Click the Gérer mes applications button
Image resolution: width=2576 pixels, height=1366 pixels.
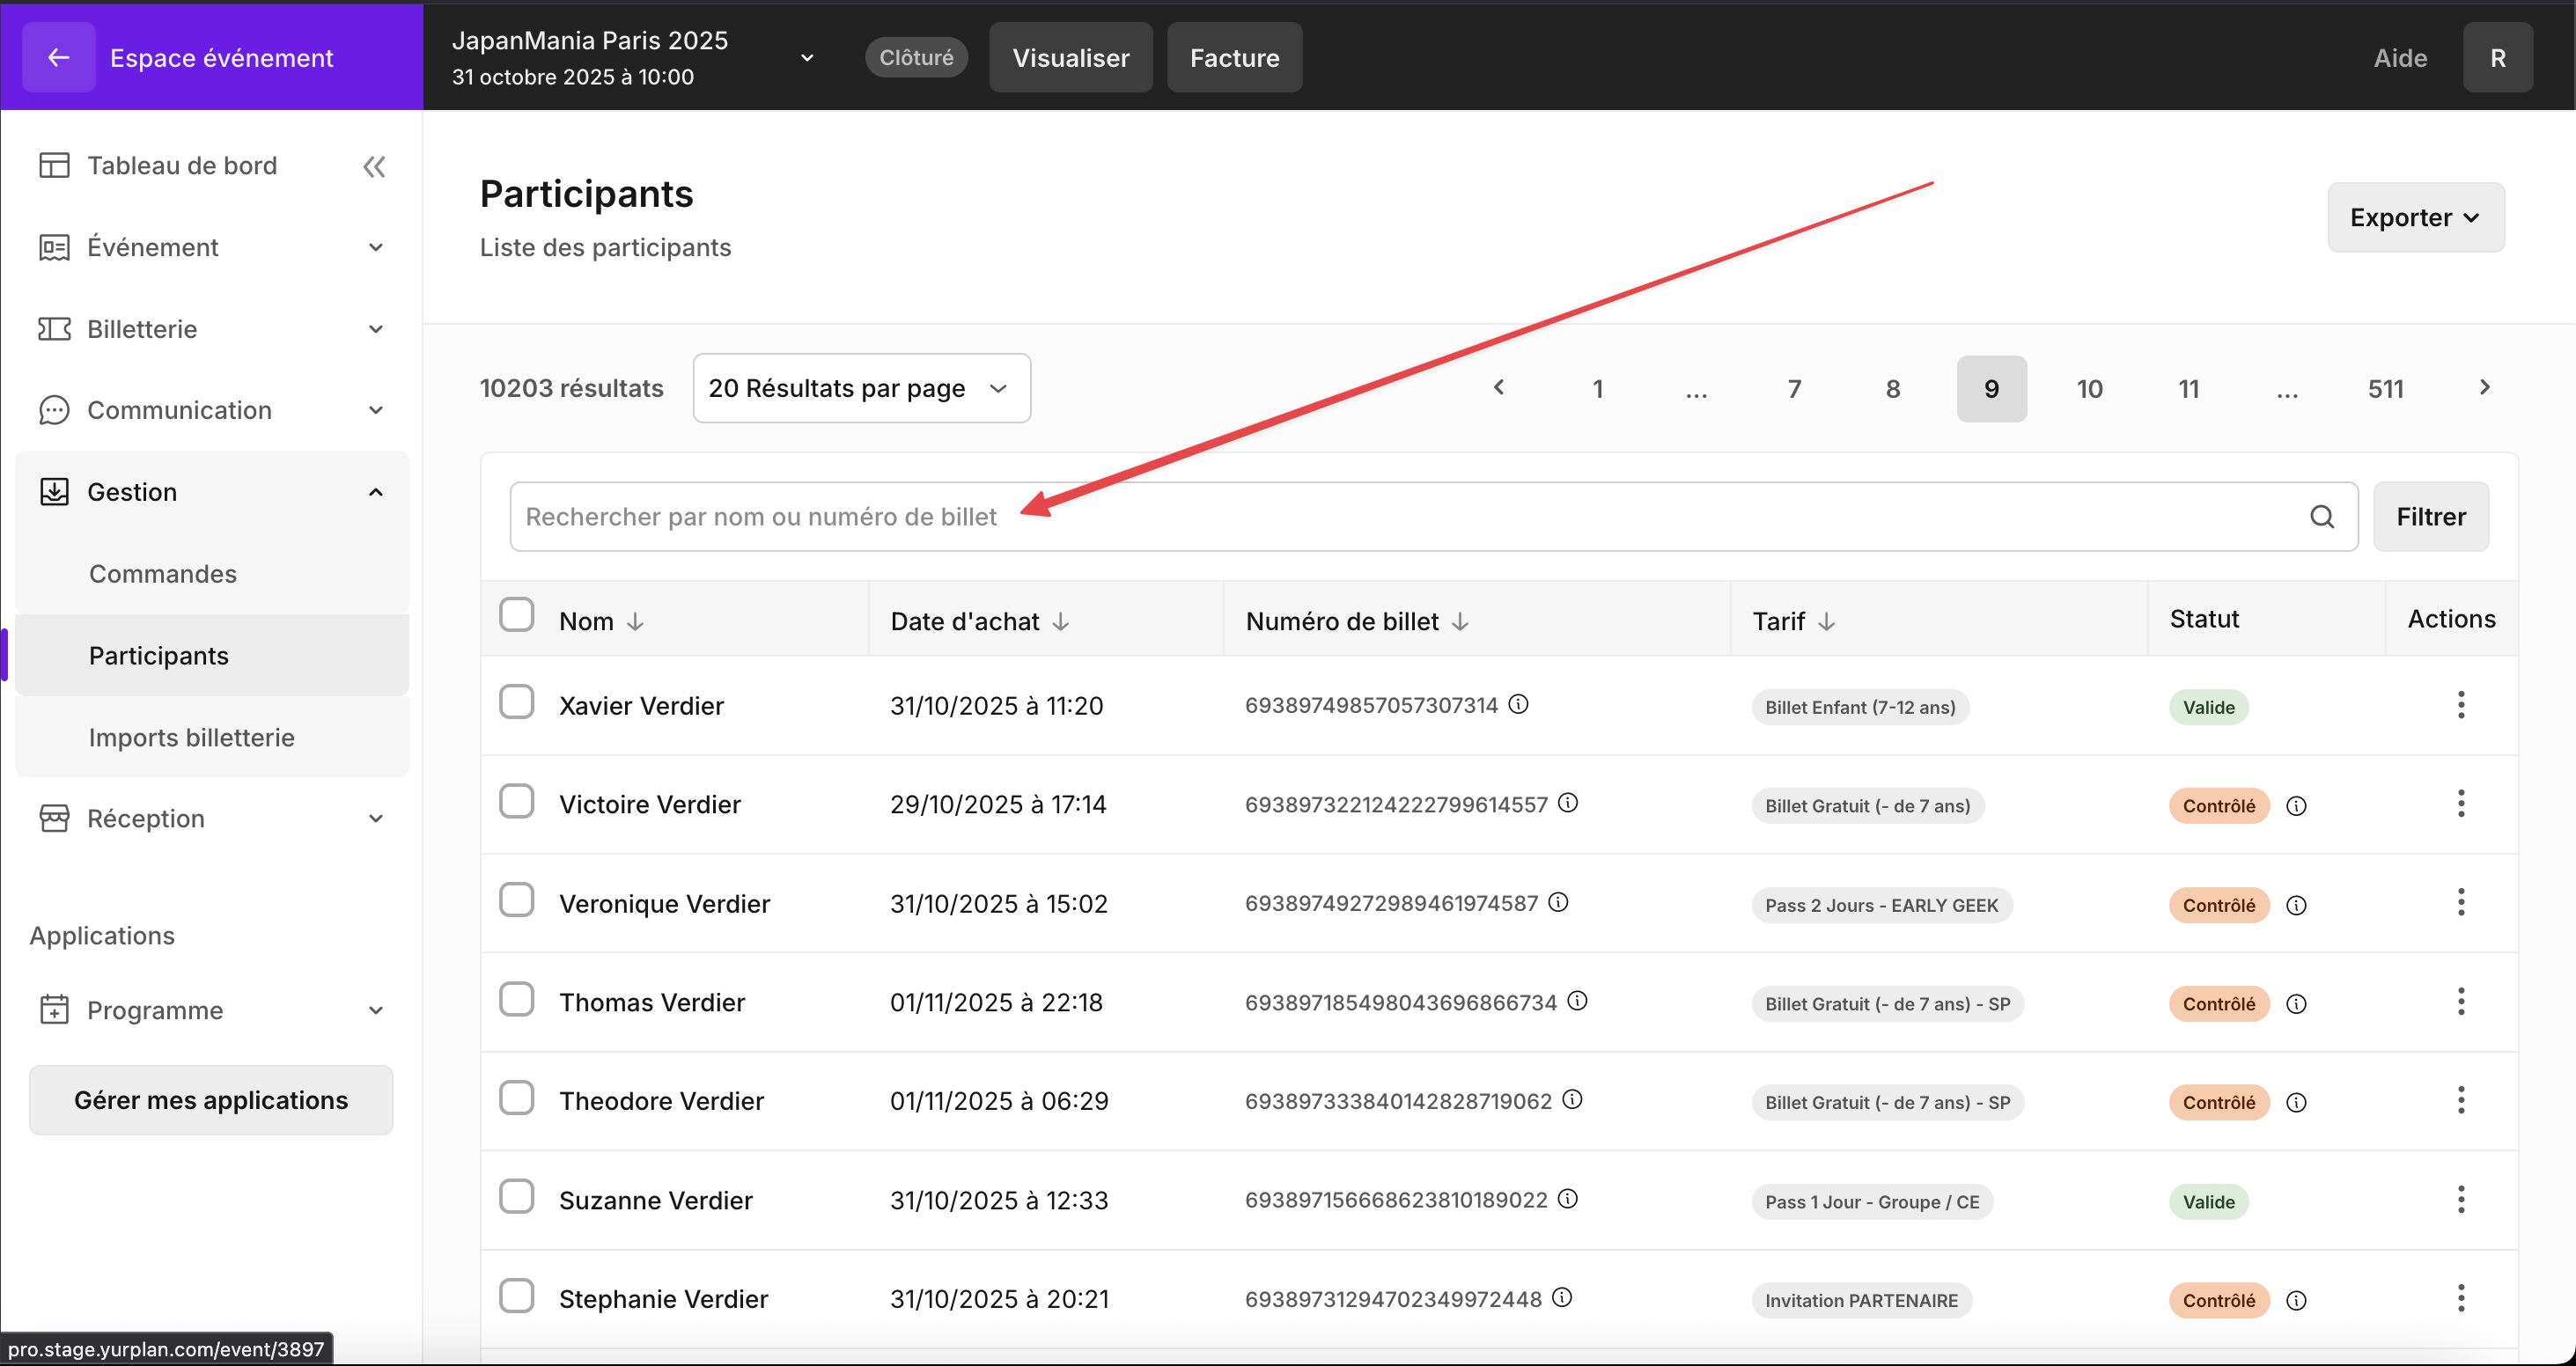point(211,1100)
